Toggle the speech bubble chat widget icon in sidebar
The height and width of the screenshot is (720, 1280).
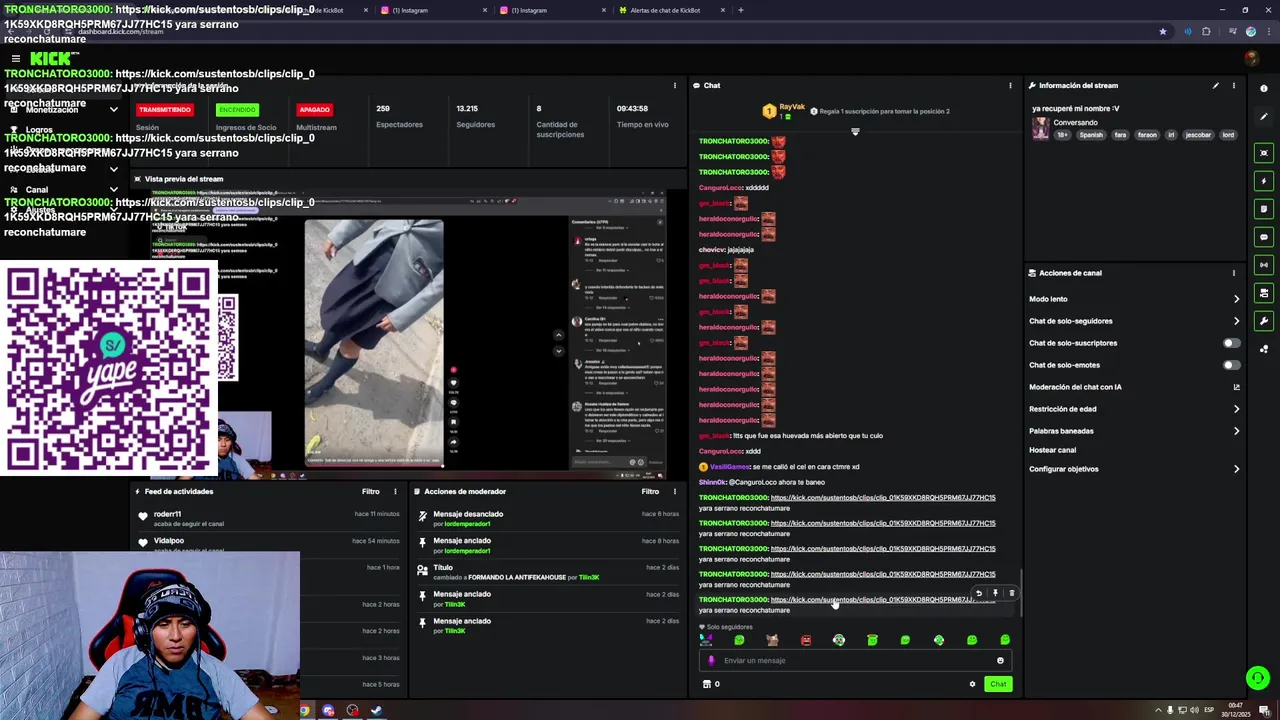(1264, 237)
